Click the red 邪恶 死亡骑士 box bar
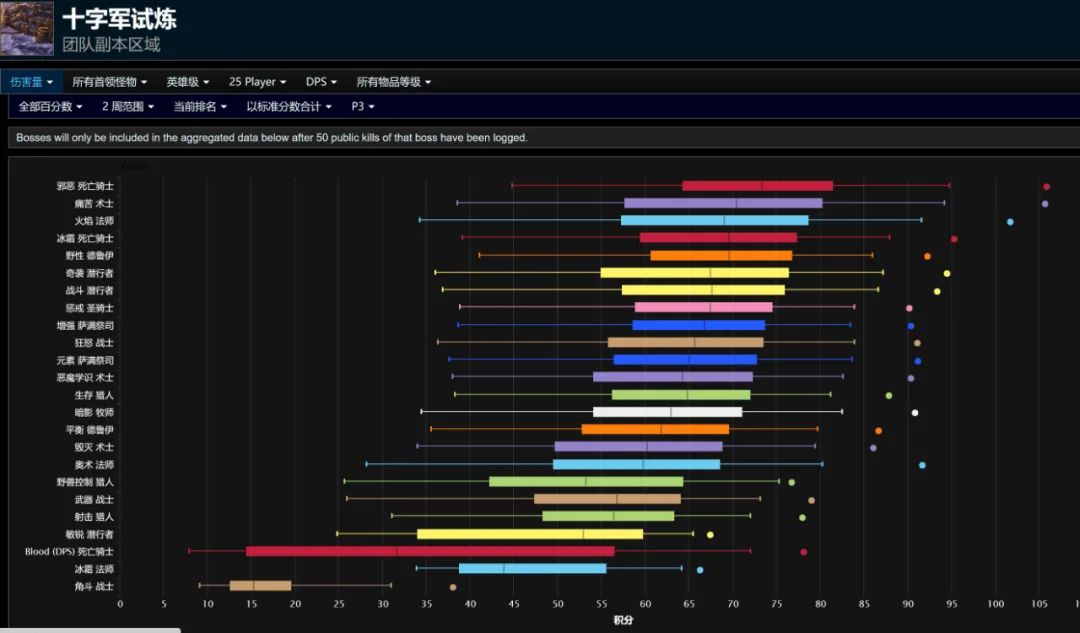The width and height of the screenshot is (1080, 633). (x=758, y=186)
